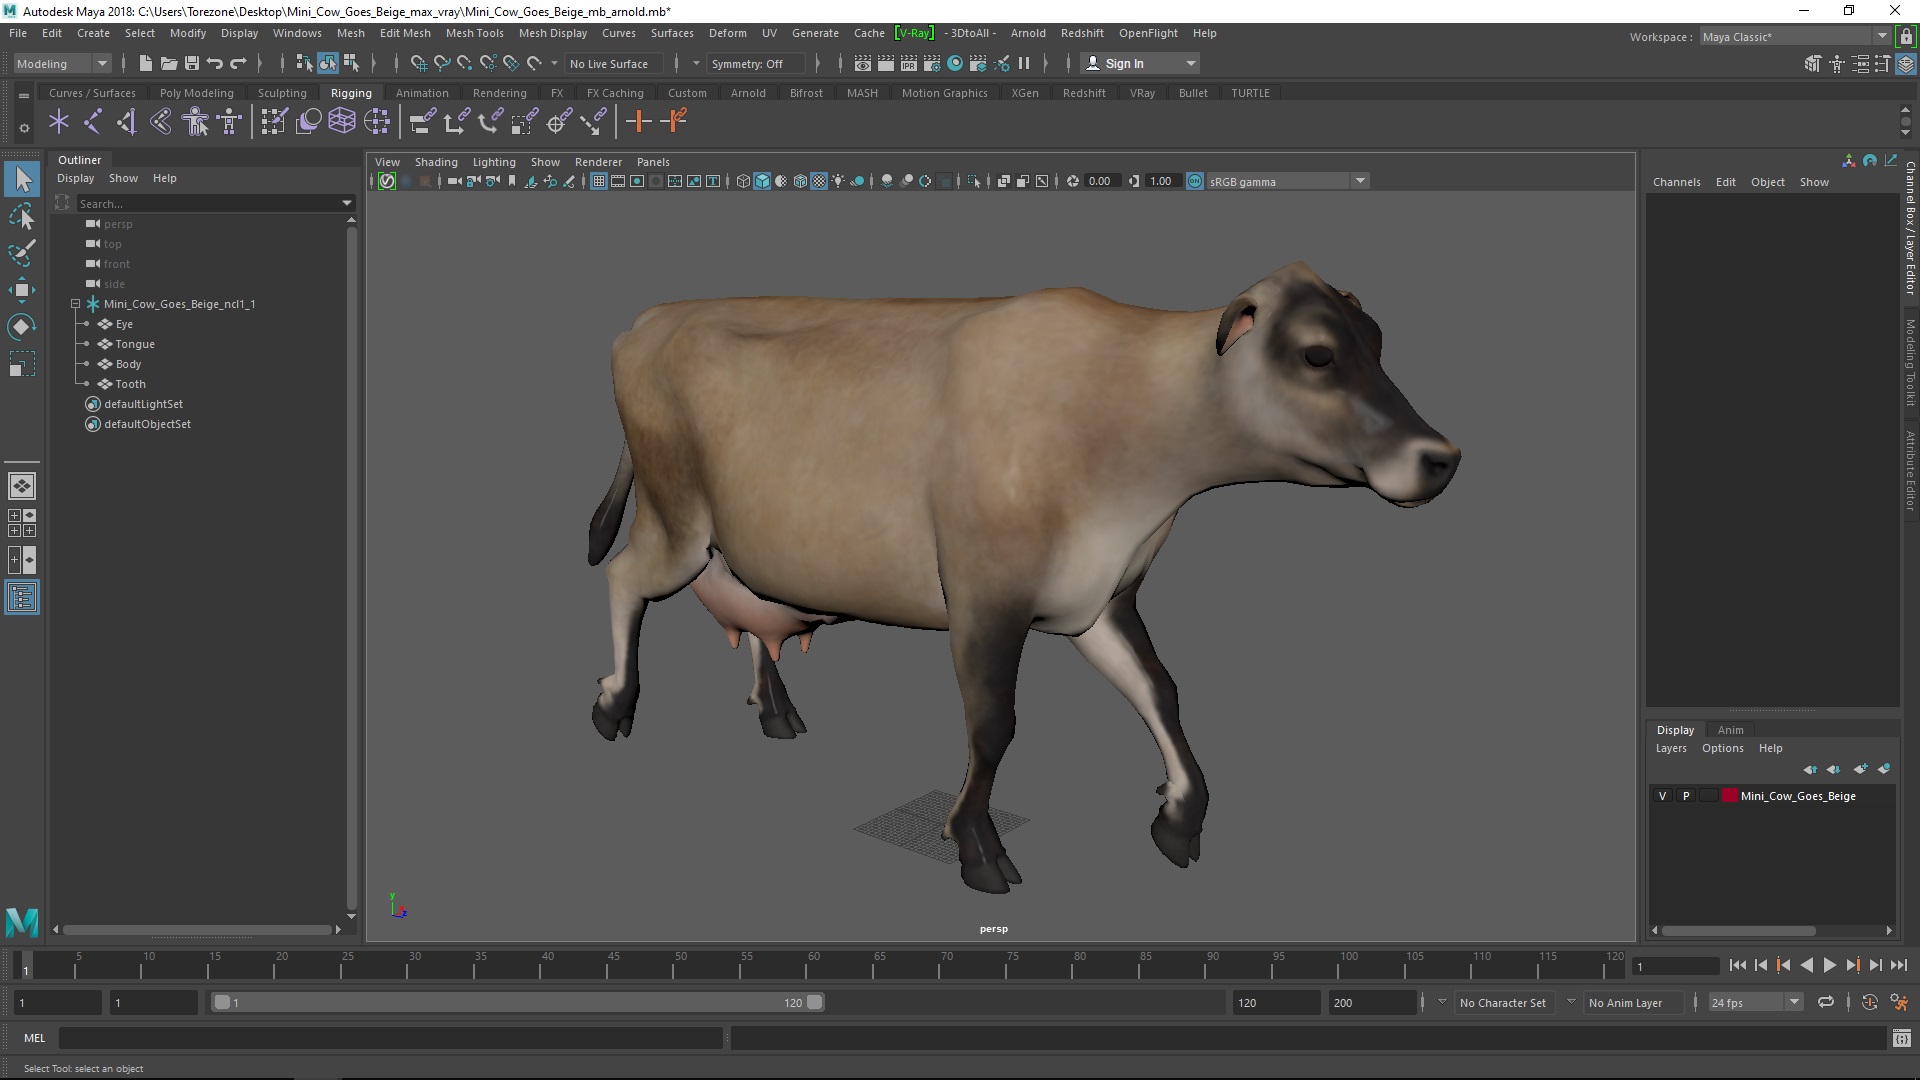
Task: Expand Mini_Cow_Goes_Beige_ncl1_1 hierarchy
Action: coord(75,303)
